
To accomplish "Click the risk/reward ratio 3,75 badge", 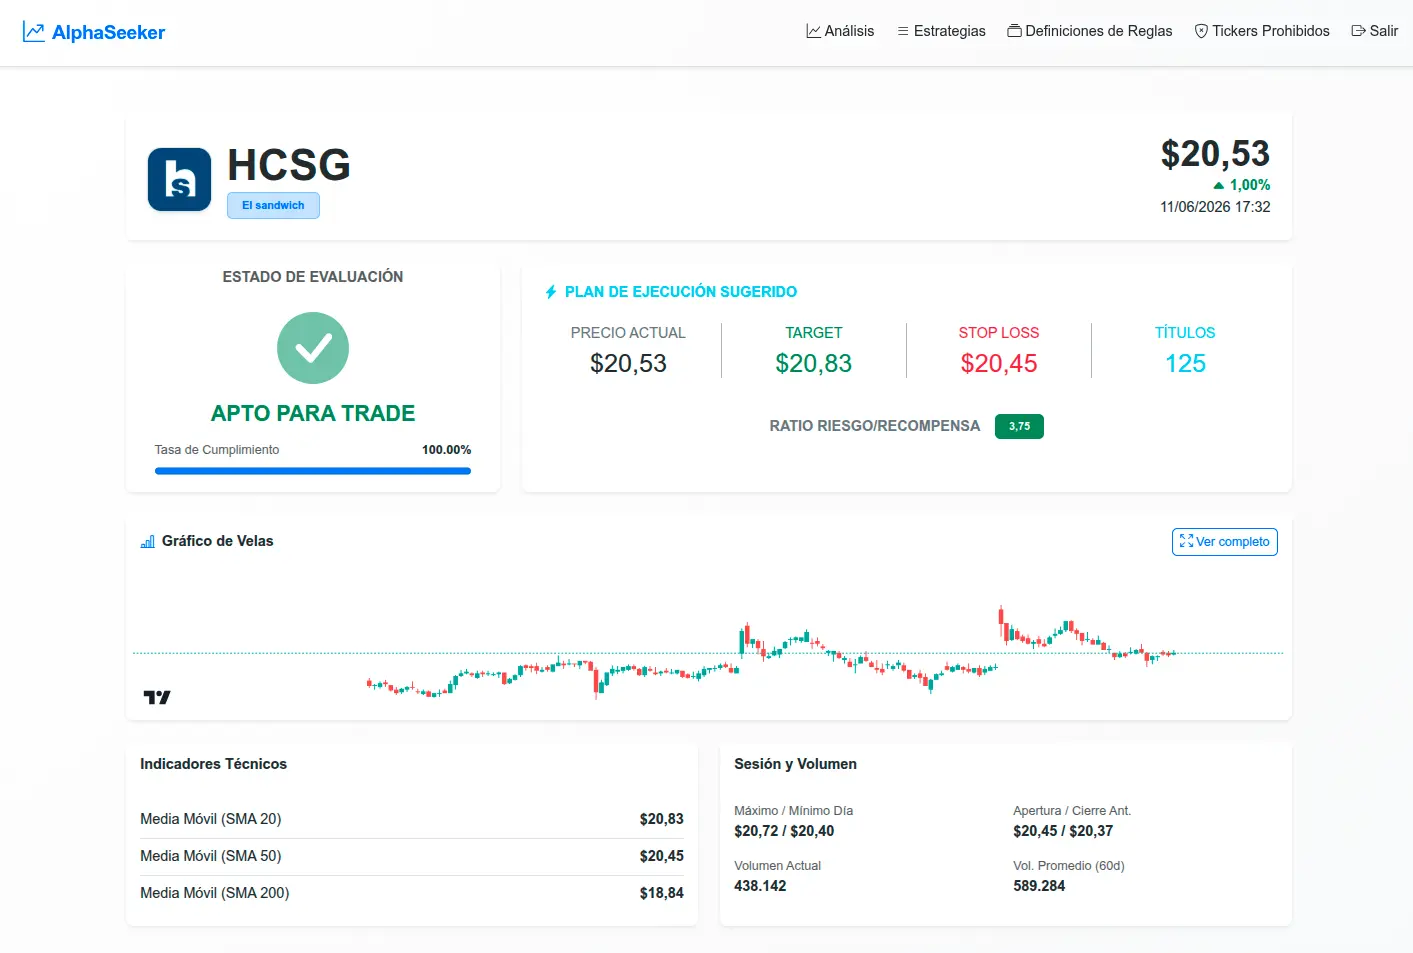I will (x=1019, y=426).
